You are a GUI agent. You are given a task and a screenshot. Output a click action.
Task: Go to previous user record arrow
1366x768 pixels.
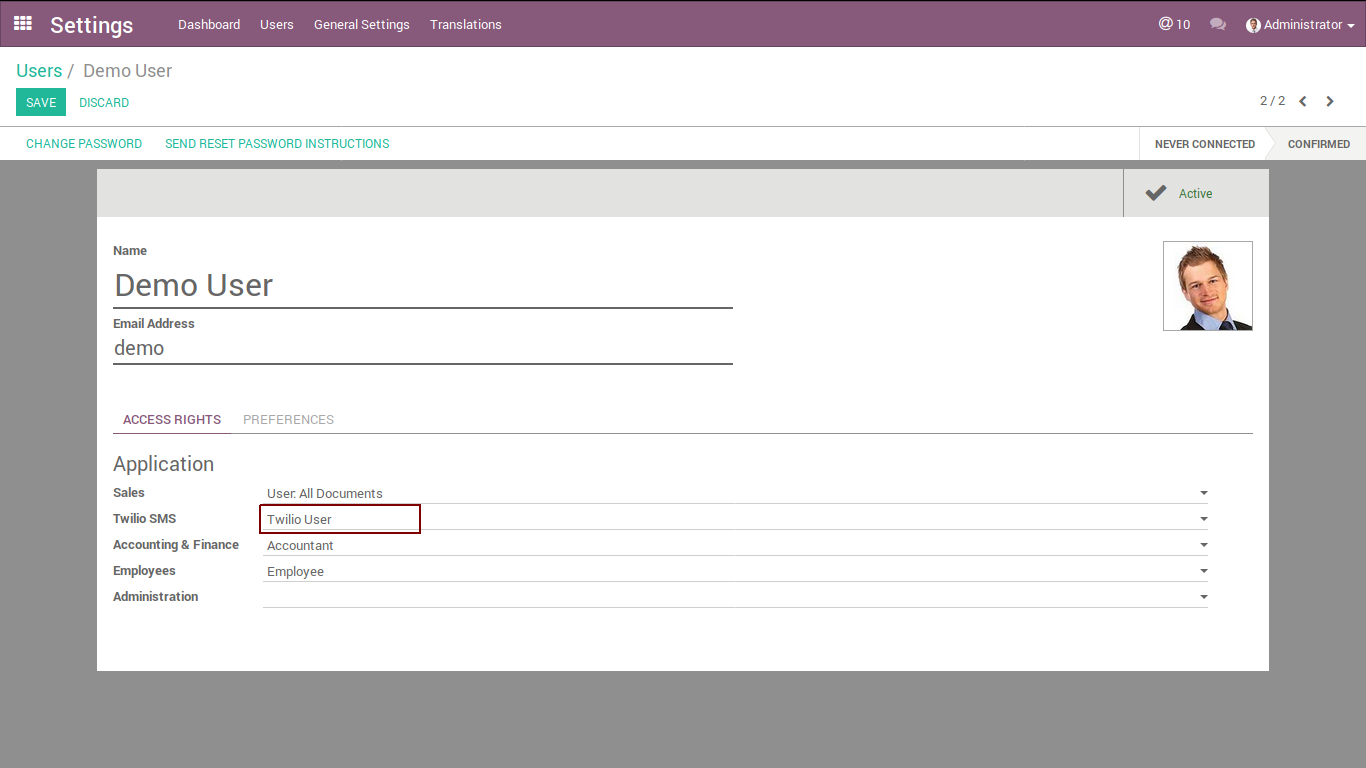(x=1303, y=101)
